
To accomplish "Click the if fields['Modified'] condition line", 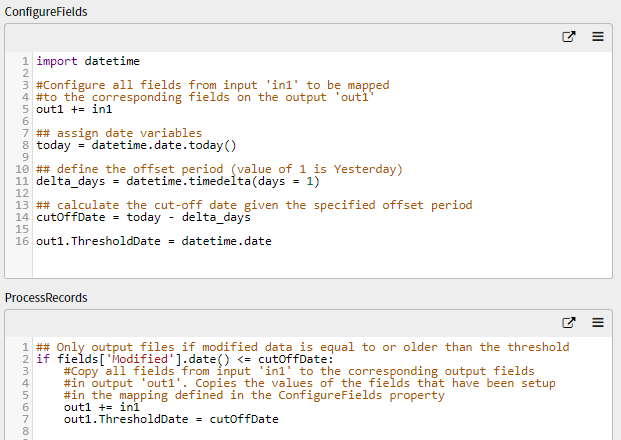I will (x=185, y=359).
